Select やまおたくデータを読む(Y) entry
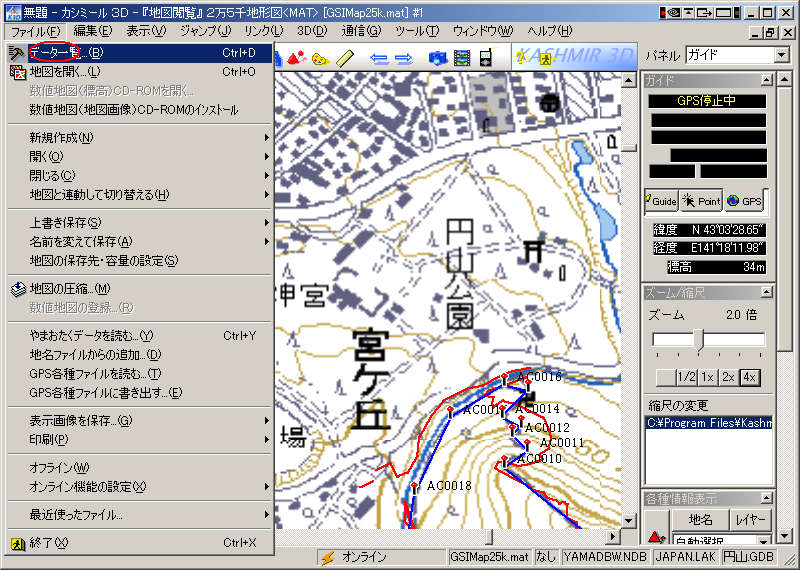This screenshot has width=800, height=570. tap(140, 336)
